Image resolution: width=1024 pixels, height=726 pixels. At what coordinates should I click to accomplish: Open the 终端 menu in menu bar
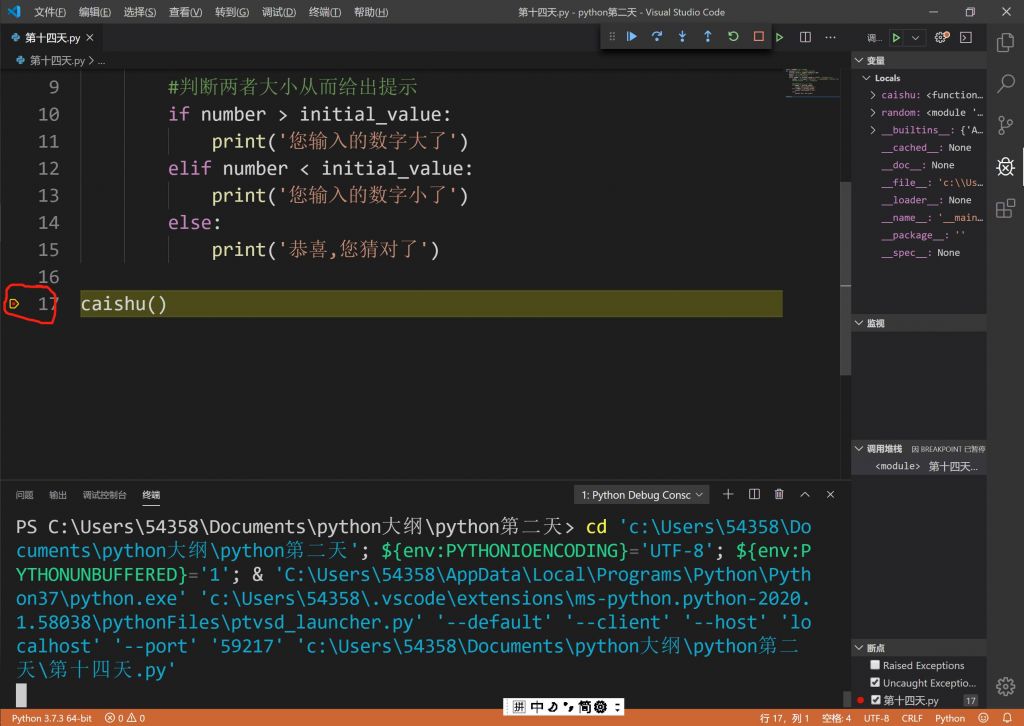(324, 12)
